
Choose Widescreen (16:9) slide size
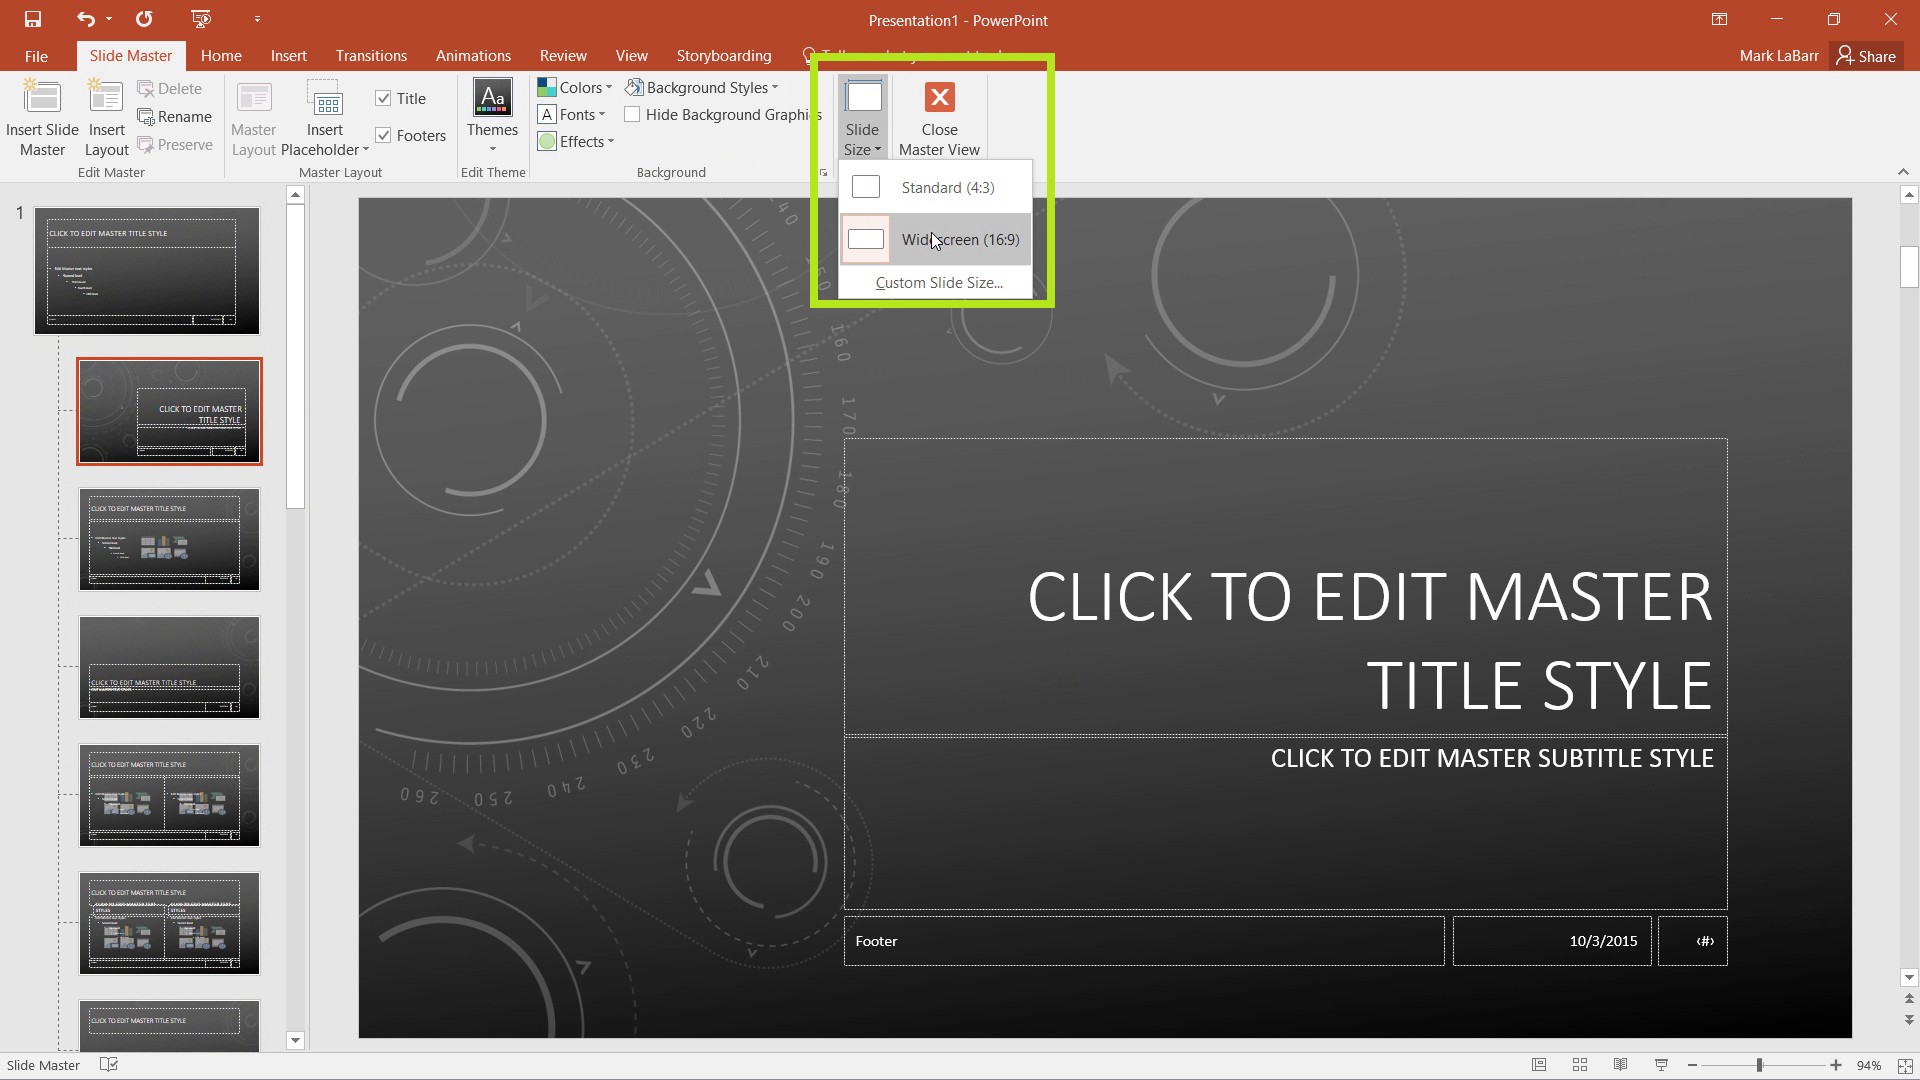click(959, 239)
